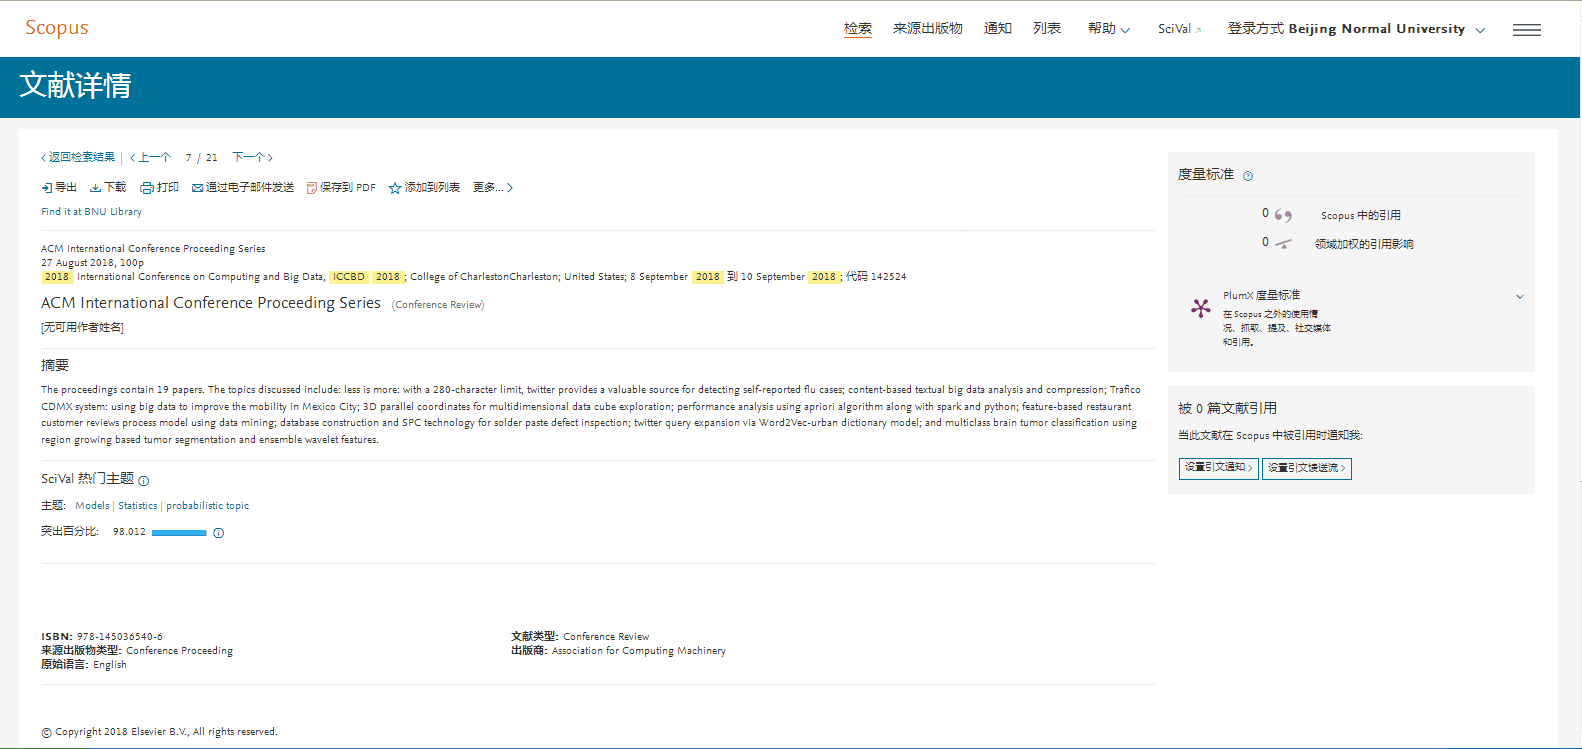The image size is (1582, 749).
Task: Expand the 更多 options dropdown
Action: pyautogui.click(x=493, y=188)
